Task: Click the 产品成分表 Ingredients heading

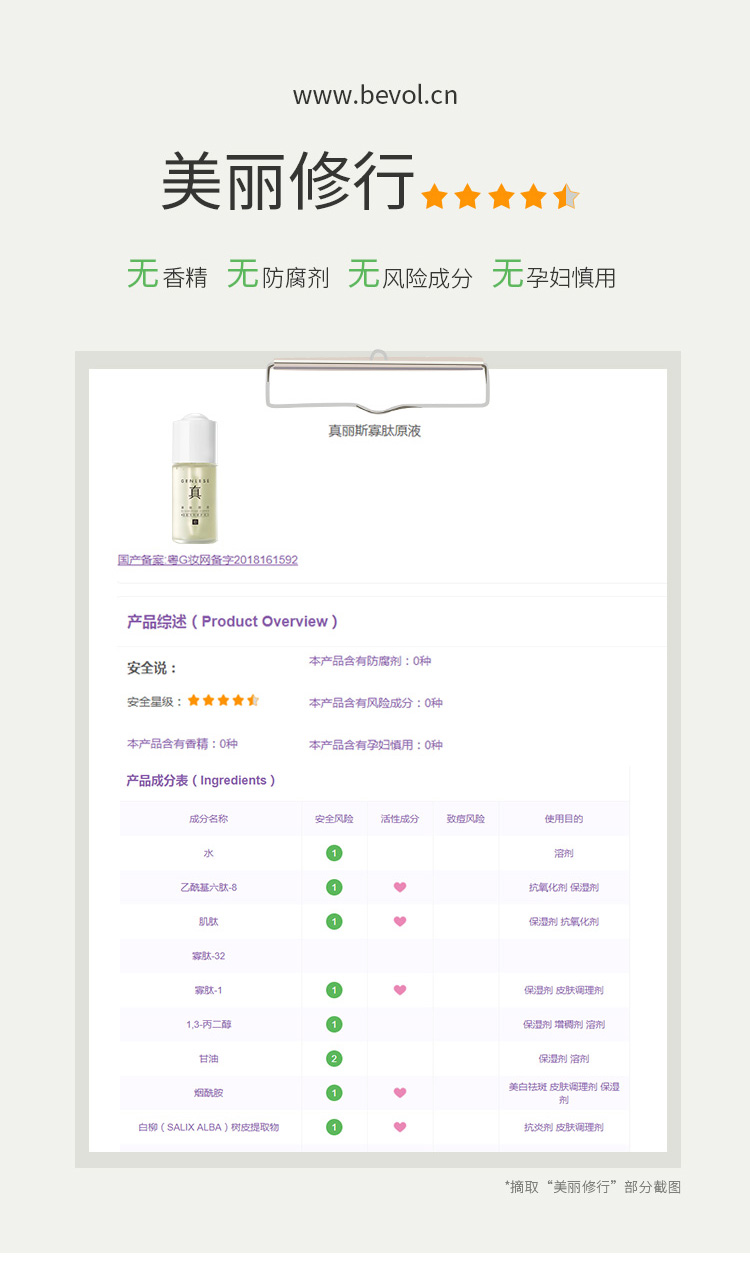Action: point(201,780)
